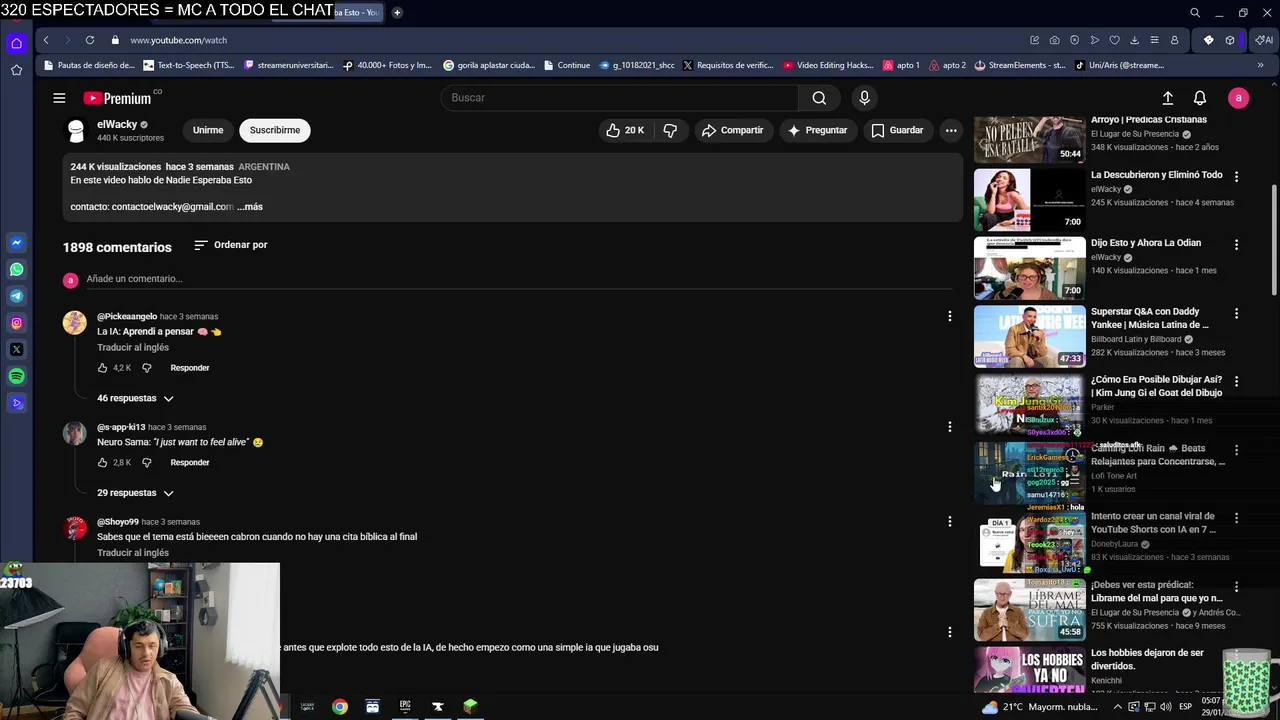The height and width of the screenshot is (720, 1280).
Task: Open the 'Text-to-Speech (TTS...' bookmark
Action: 189,65
